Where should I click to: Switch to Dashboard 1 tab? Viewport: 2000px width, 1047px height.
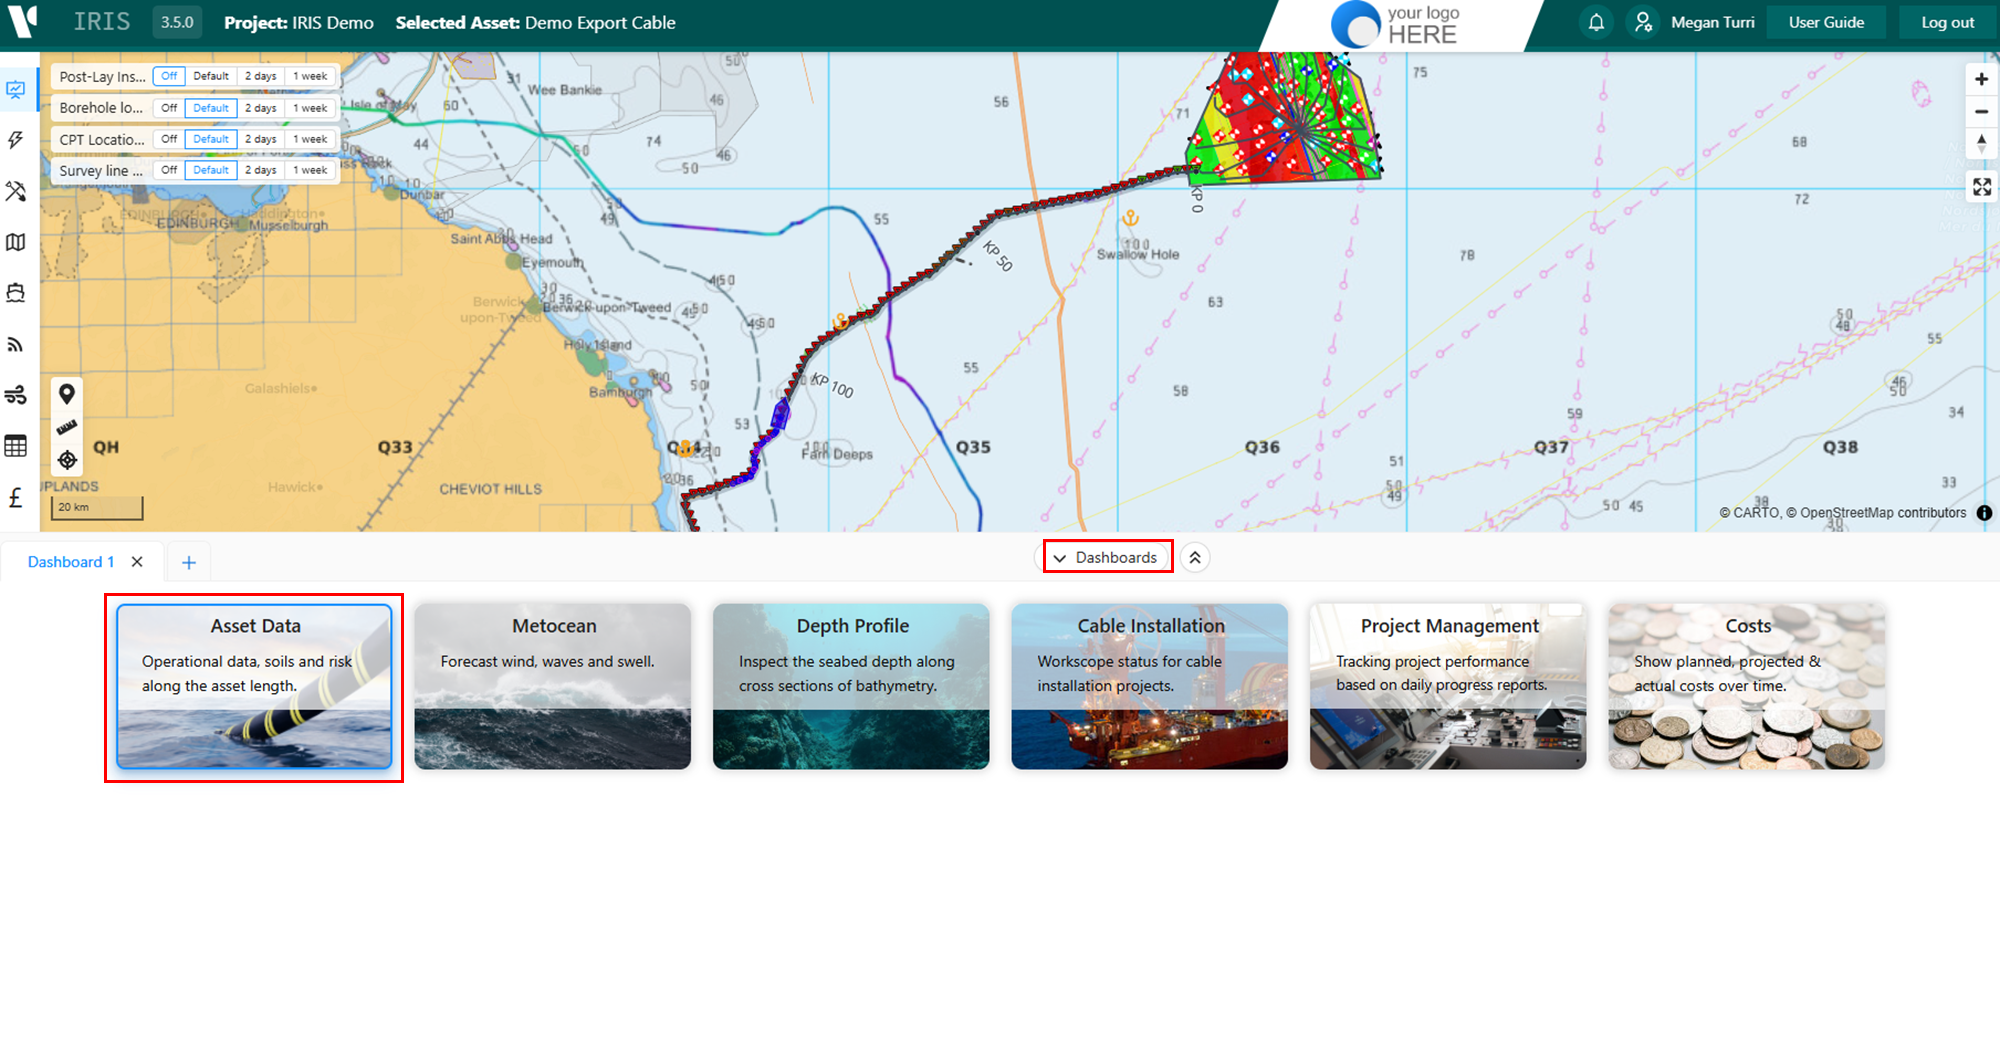pos(71,562)
